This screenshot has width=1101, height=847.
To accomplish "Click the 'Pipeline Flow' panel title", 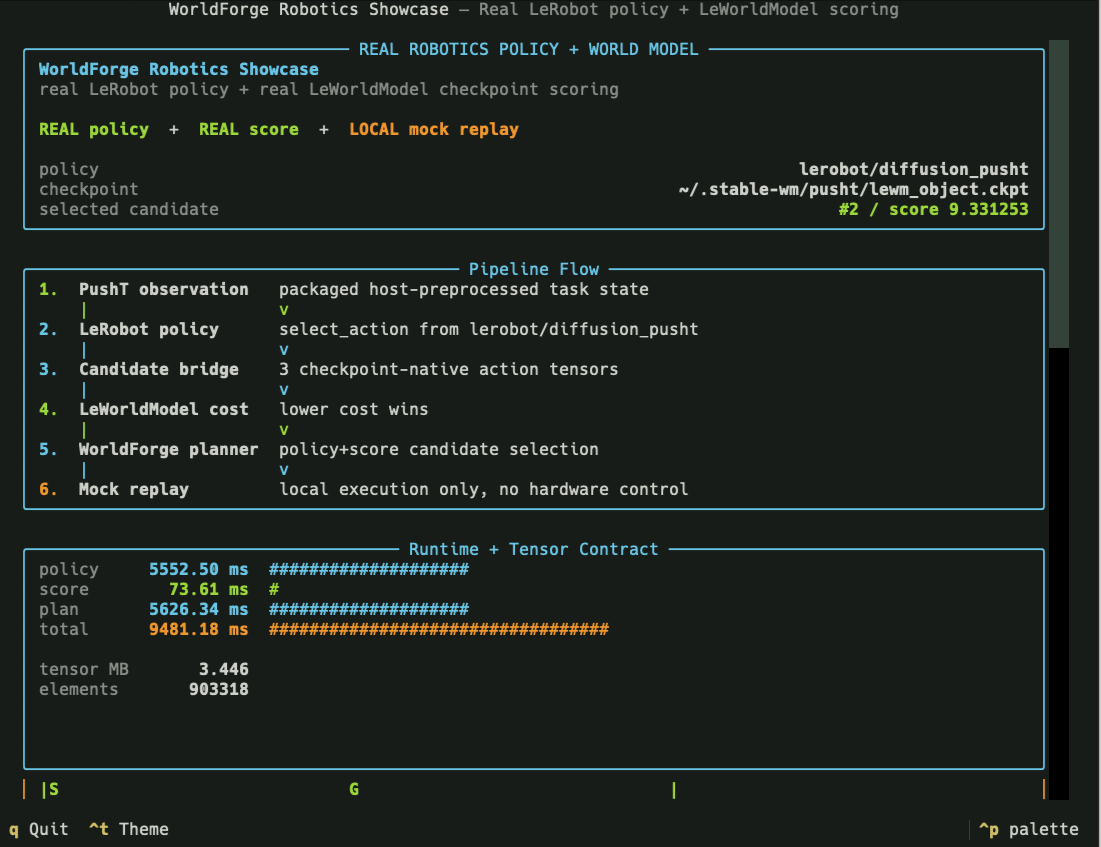I will [x=534, y=269].
